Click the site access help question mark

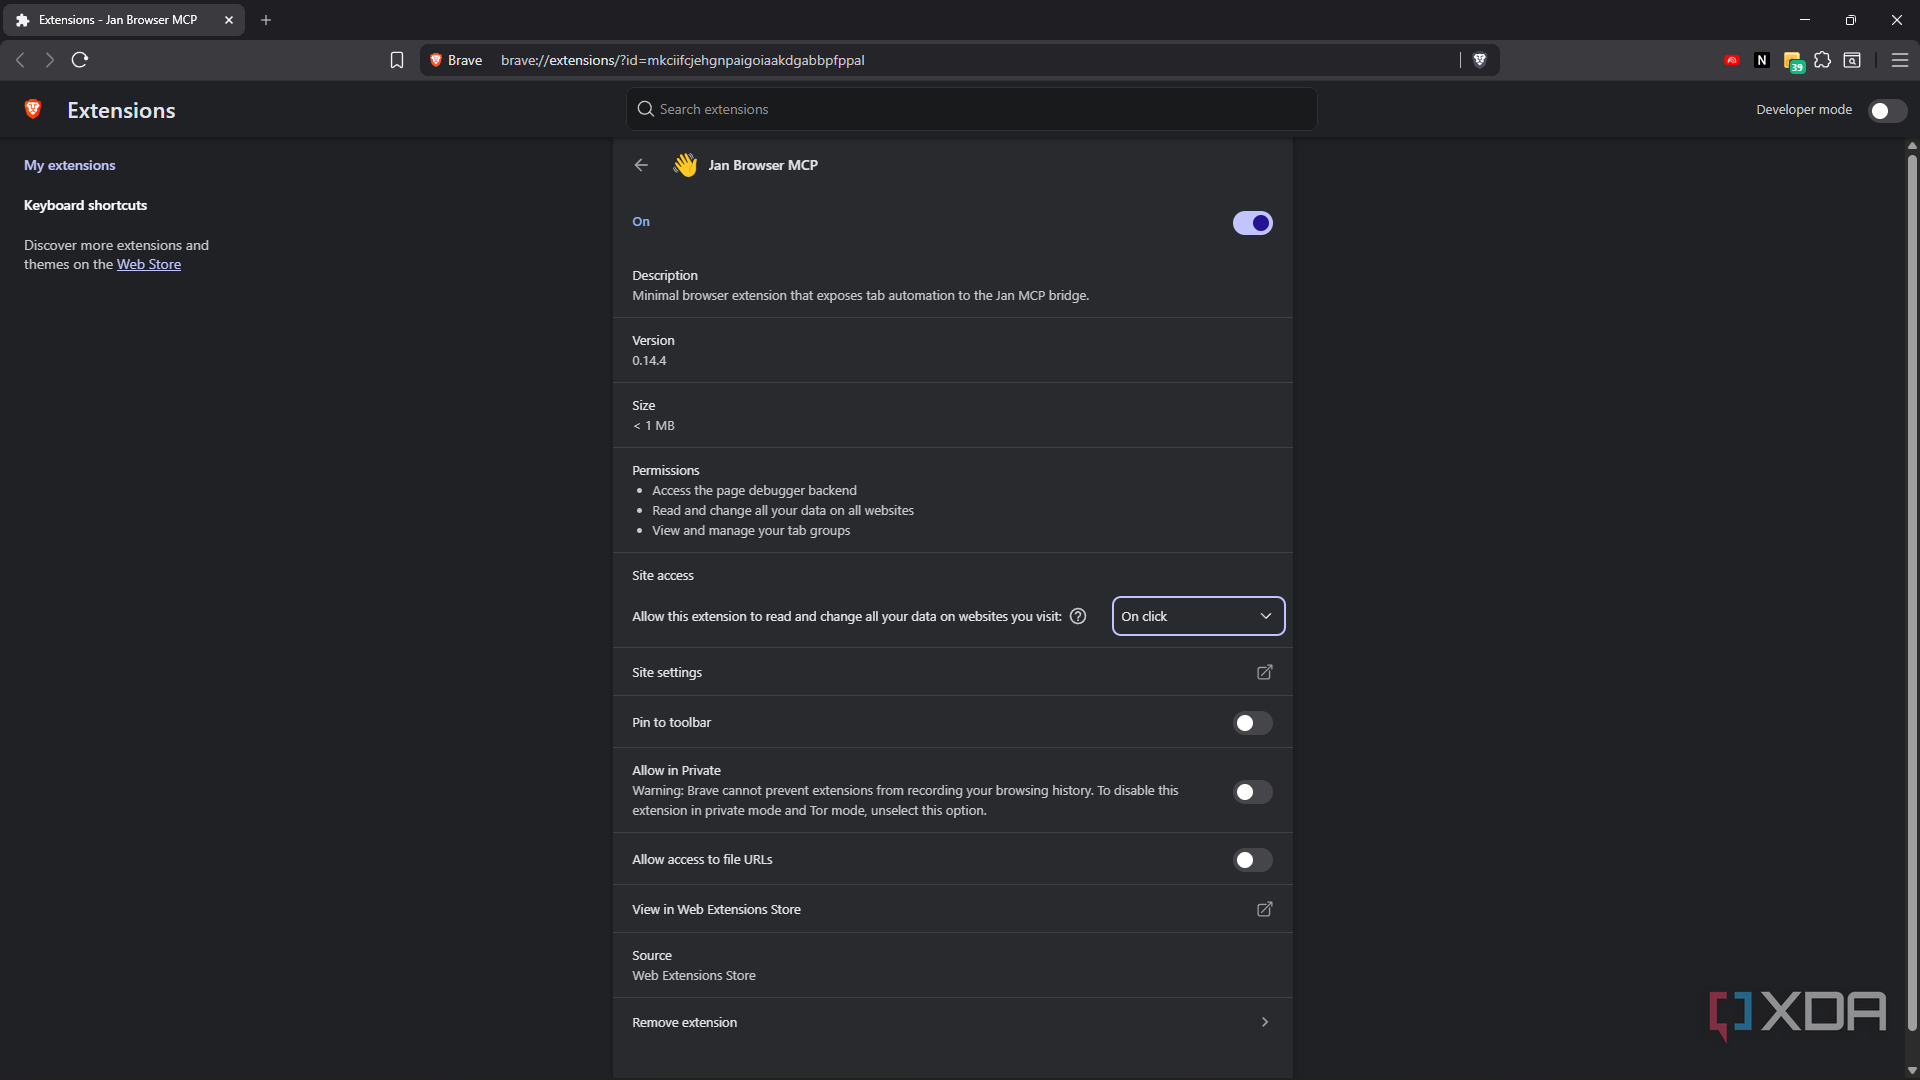[x=1078, y=616]
